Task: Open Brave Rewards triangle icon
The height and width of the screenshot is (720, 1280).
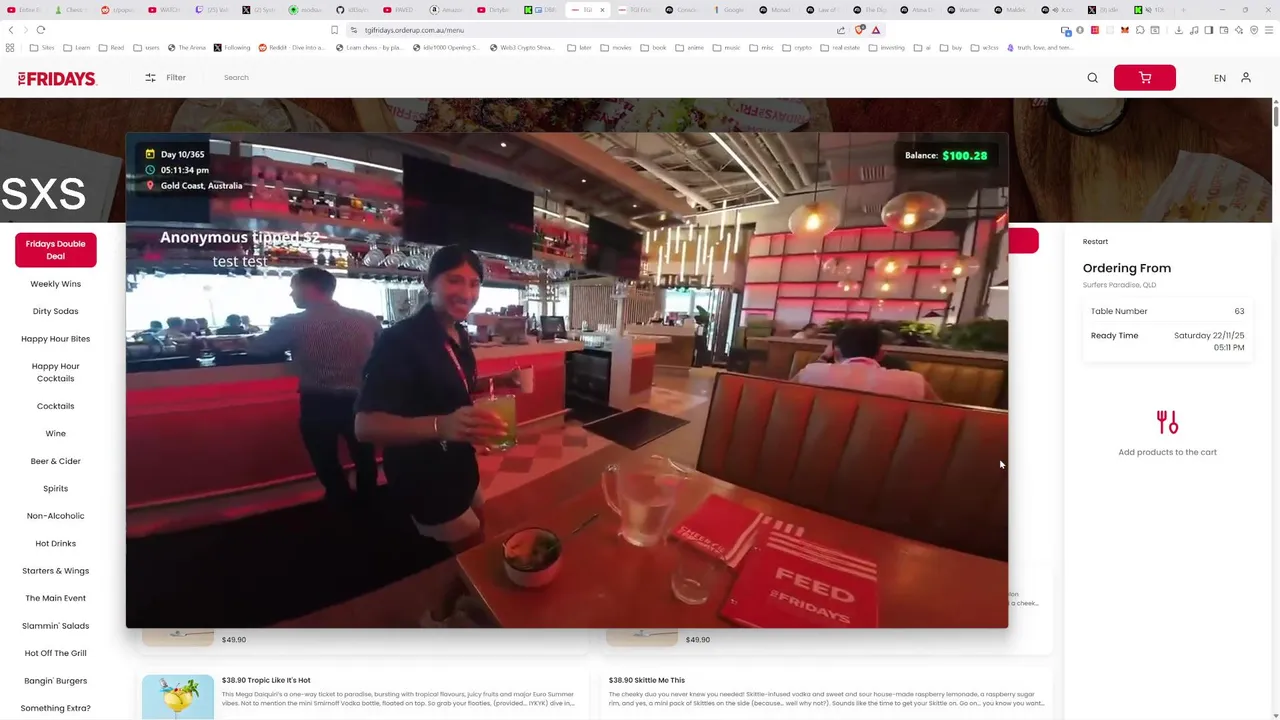Action: (x=876, y=30)
